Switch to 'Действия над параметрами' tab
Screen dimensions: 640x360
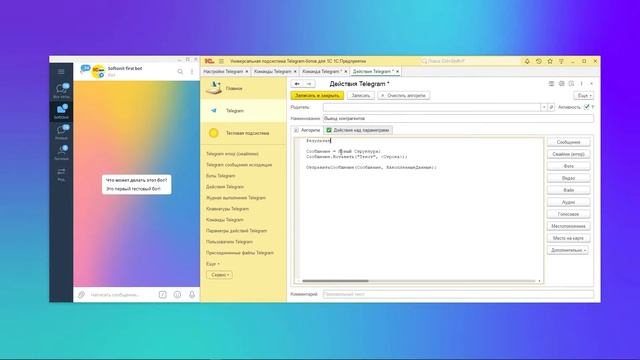358,130
